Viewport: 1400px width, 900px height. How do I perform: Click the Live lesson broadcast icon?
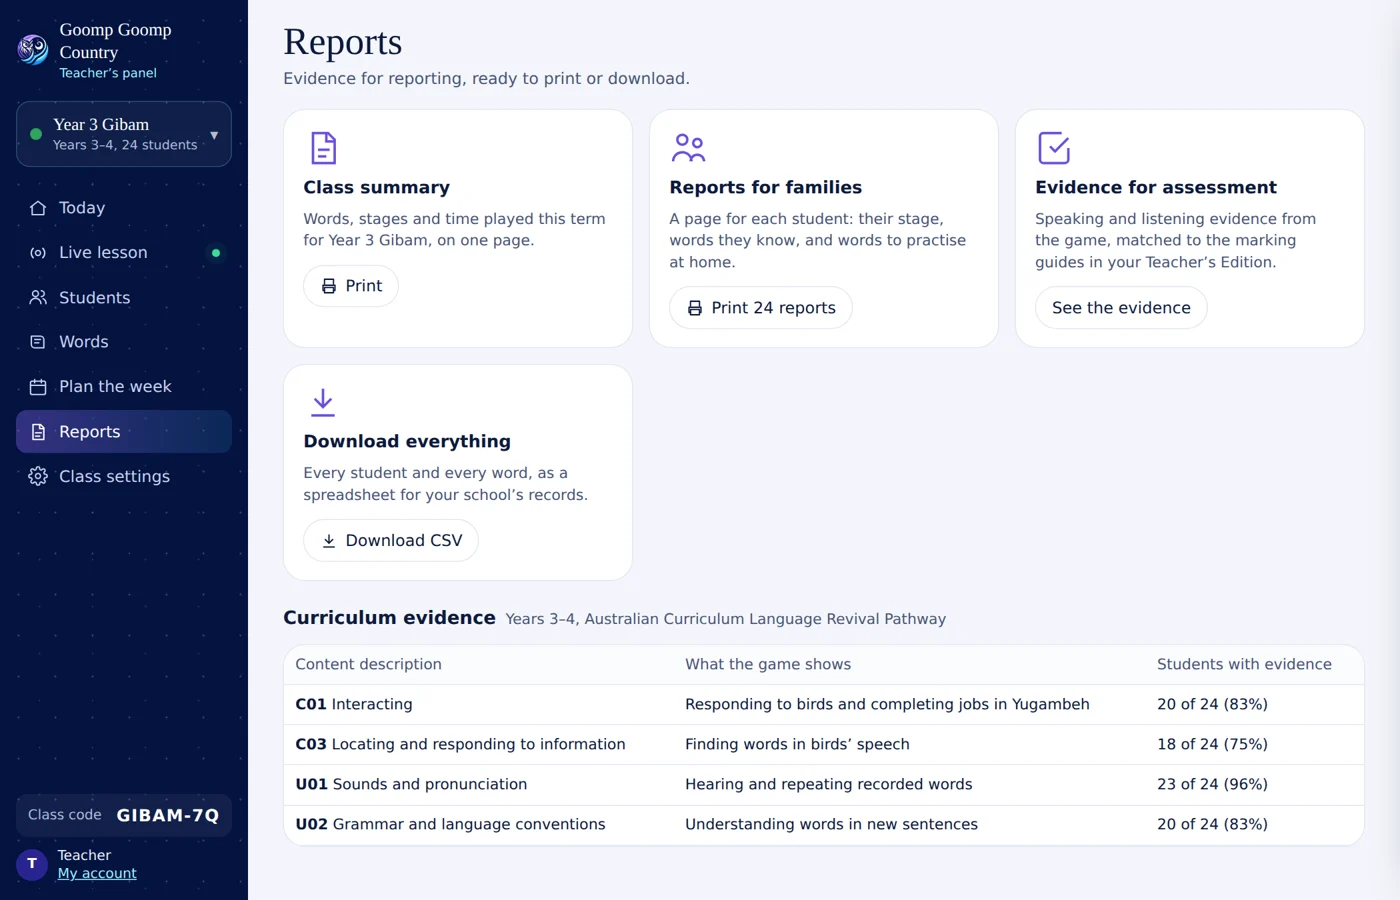tap(38, 253)
